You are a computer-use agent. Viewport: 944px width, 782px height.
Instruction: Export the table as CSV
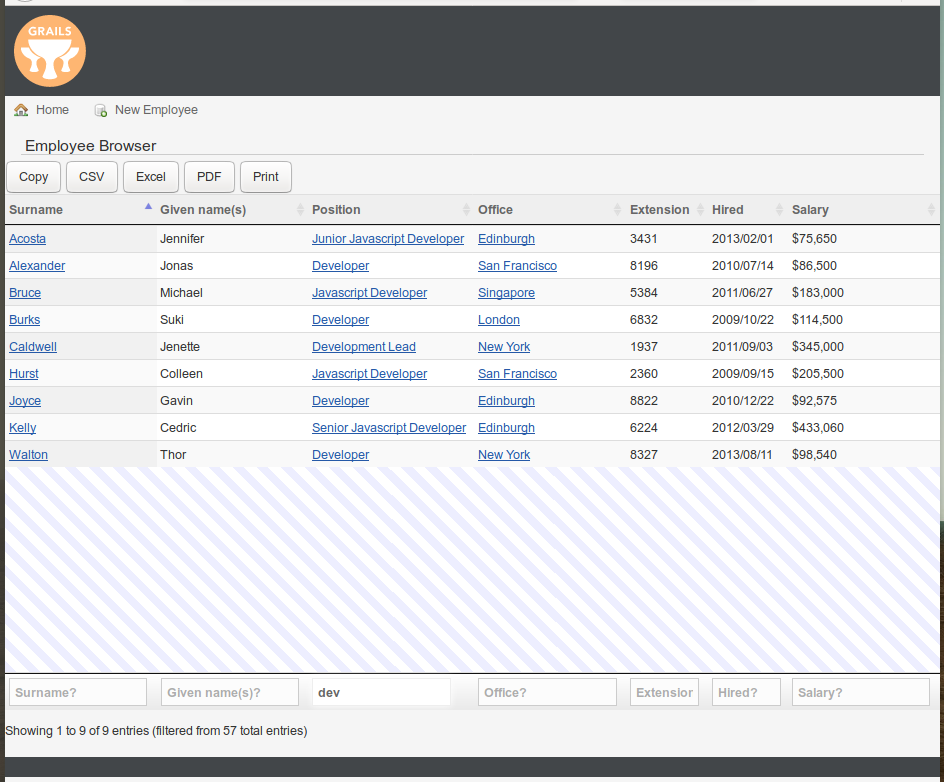91,176
